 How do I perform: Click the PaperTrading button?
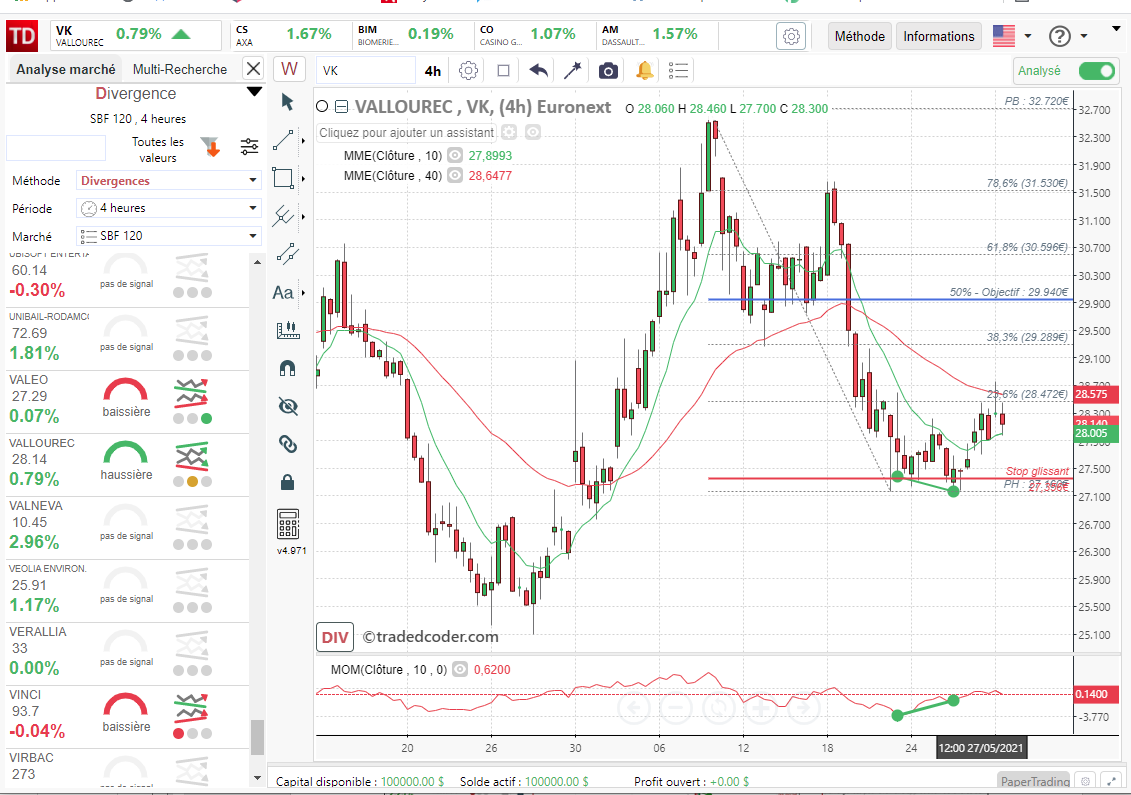pyautogui.click(x=1035, y=781)
